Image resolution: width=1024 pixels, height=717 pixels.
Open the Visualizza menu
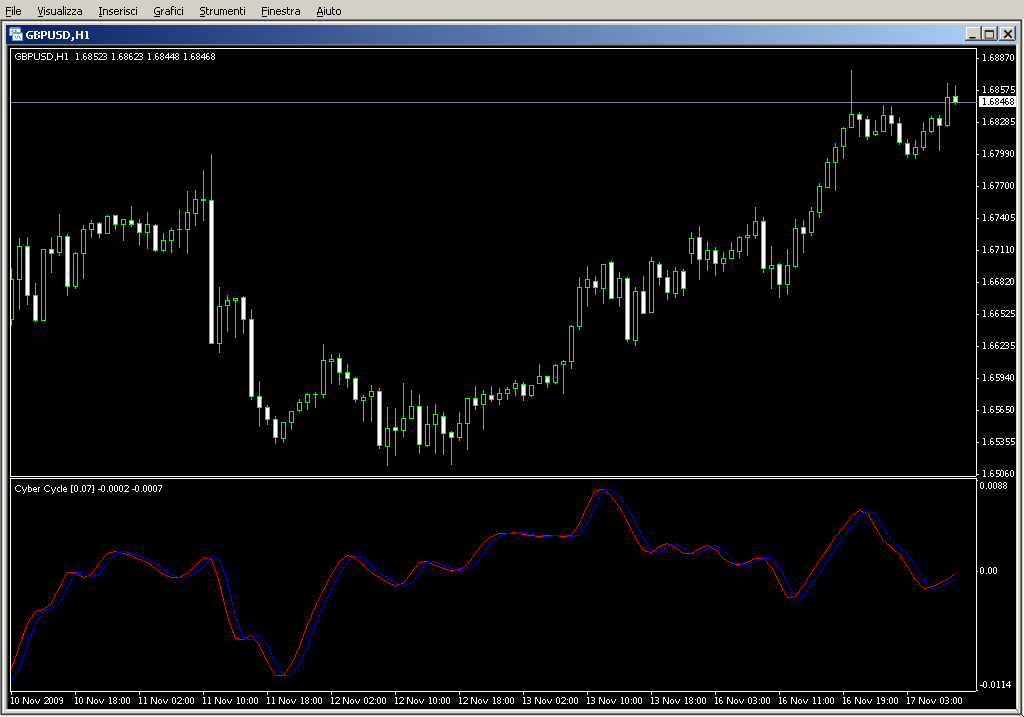coord(59,11)
